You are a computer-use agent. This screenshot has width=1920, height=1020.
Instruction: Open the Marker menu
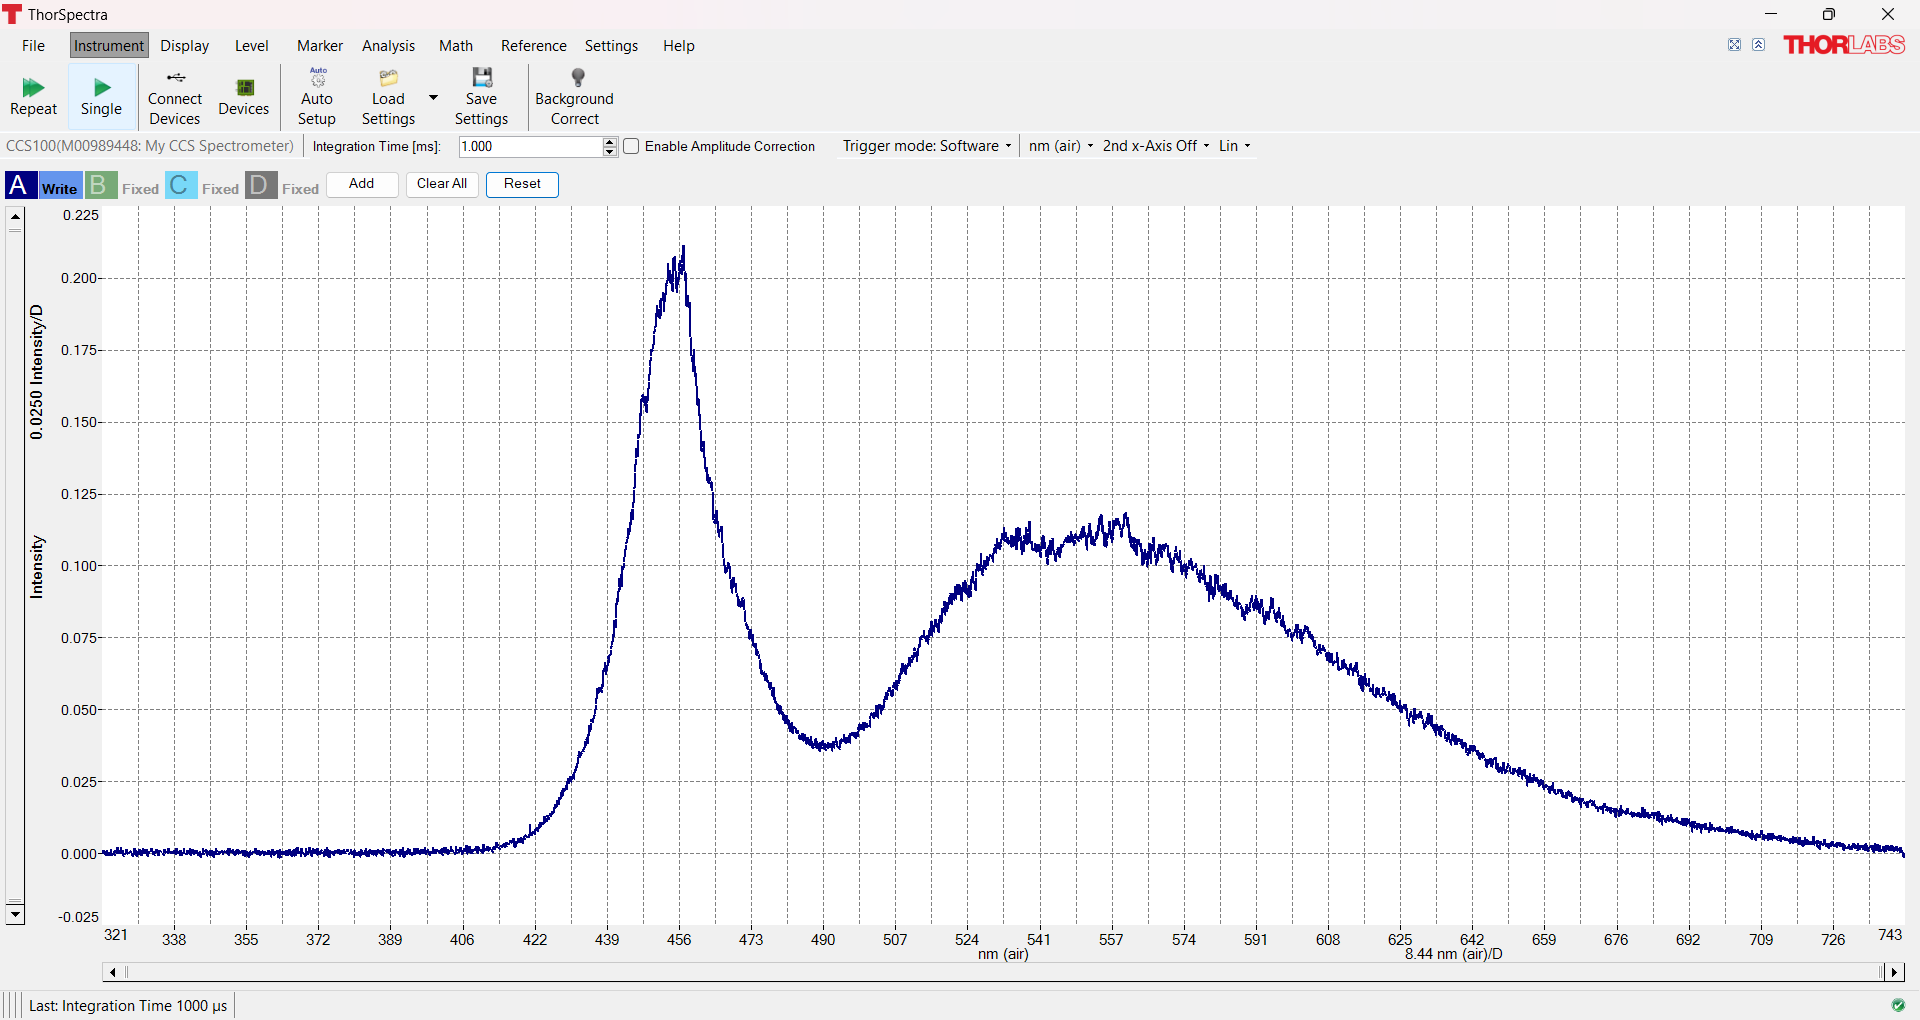coord(319,46)
